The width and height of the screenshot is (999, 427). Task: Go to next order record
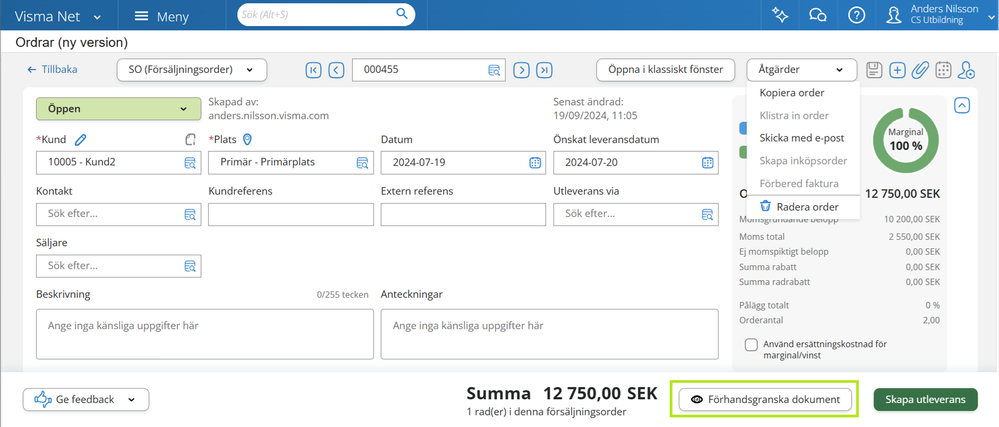[x=521, y=70]
